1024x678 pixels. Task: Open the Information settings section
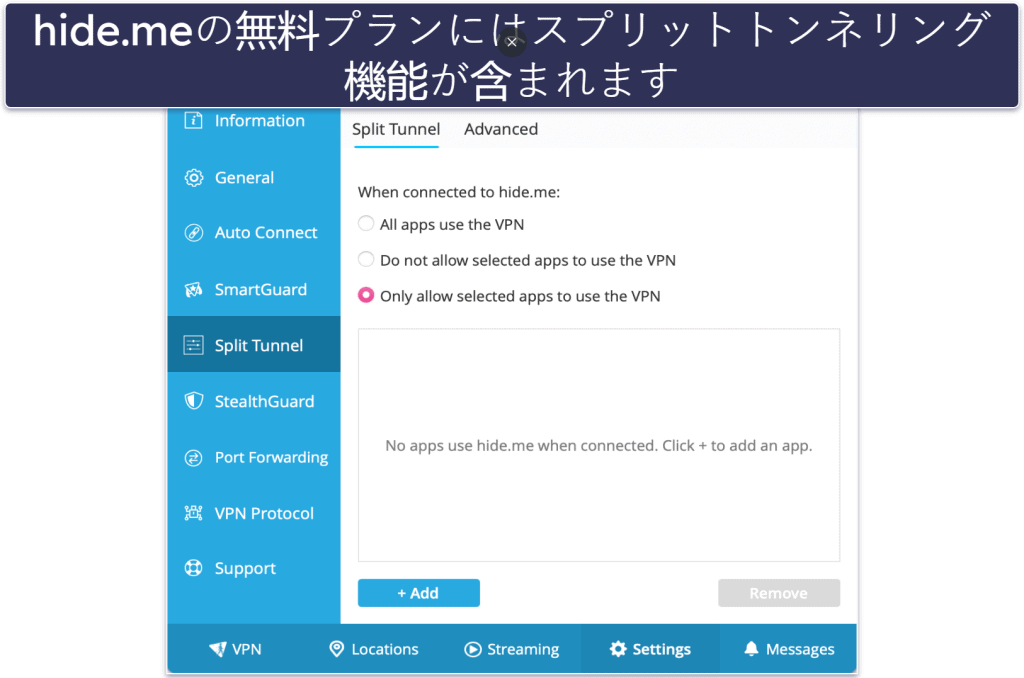260,121
